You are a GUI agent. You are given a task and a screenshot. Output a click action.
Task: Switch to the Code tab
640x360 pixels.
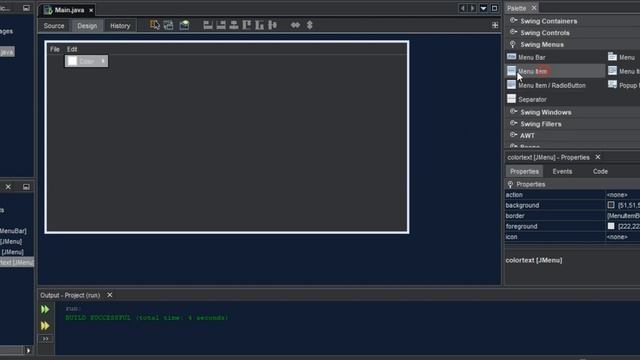click(600, 171)
